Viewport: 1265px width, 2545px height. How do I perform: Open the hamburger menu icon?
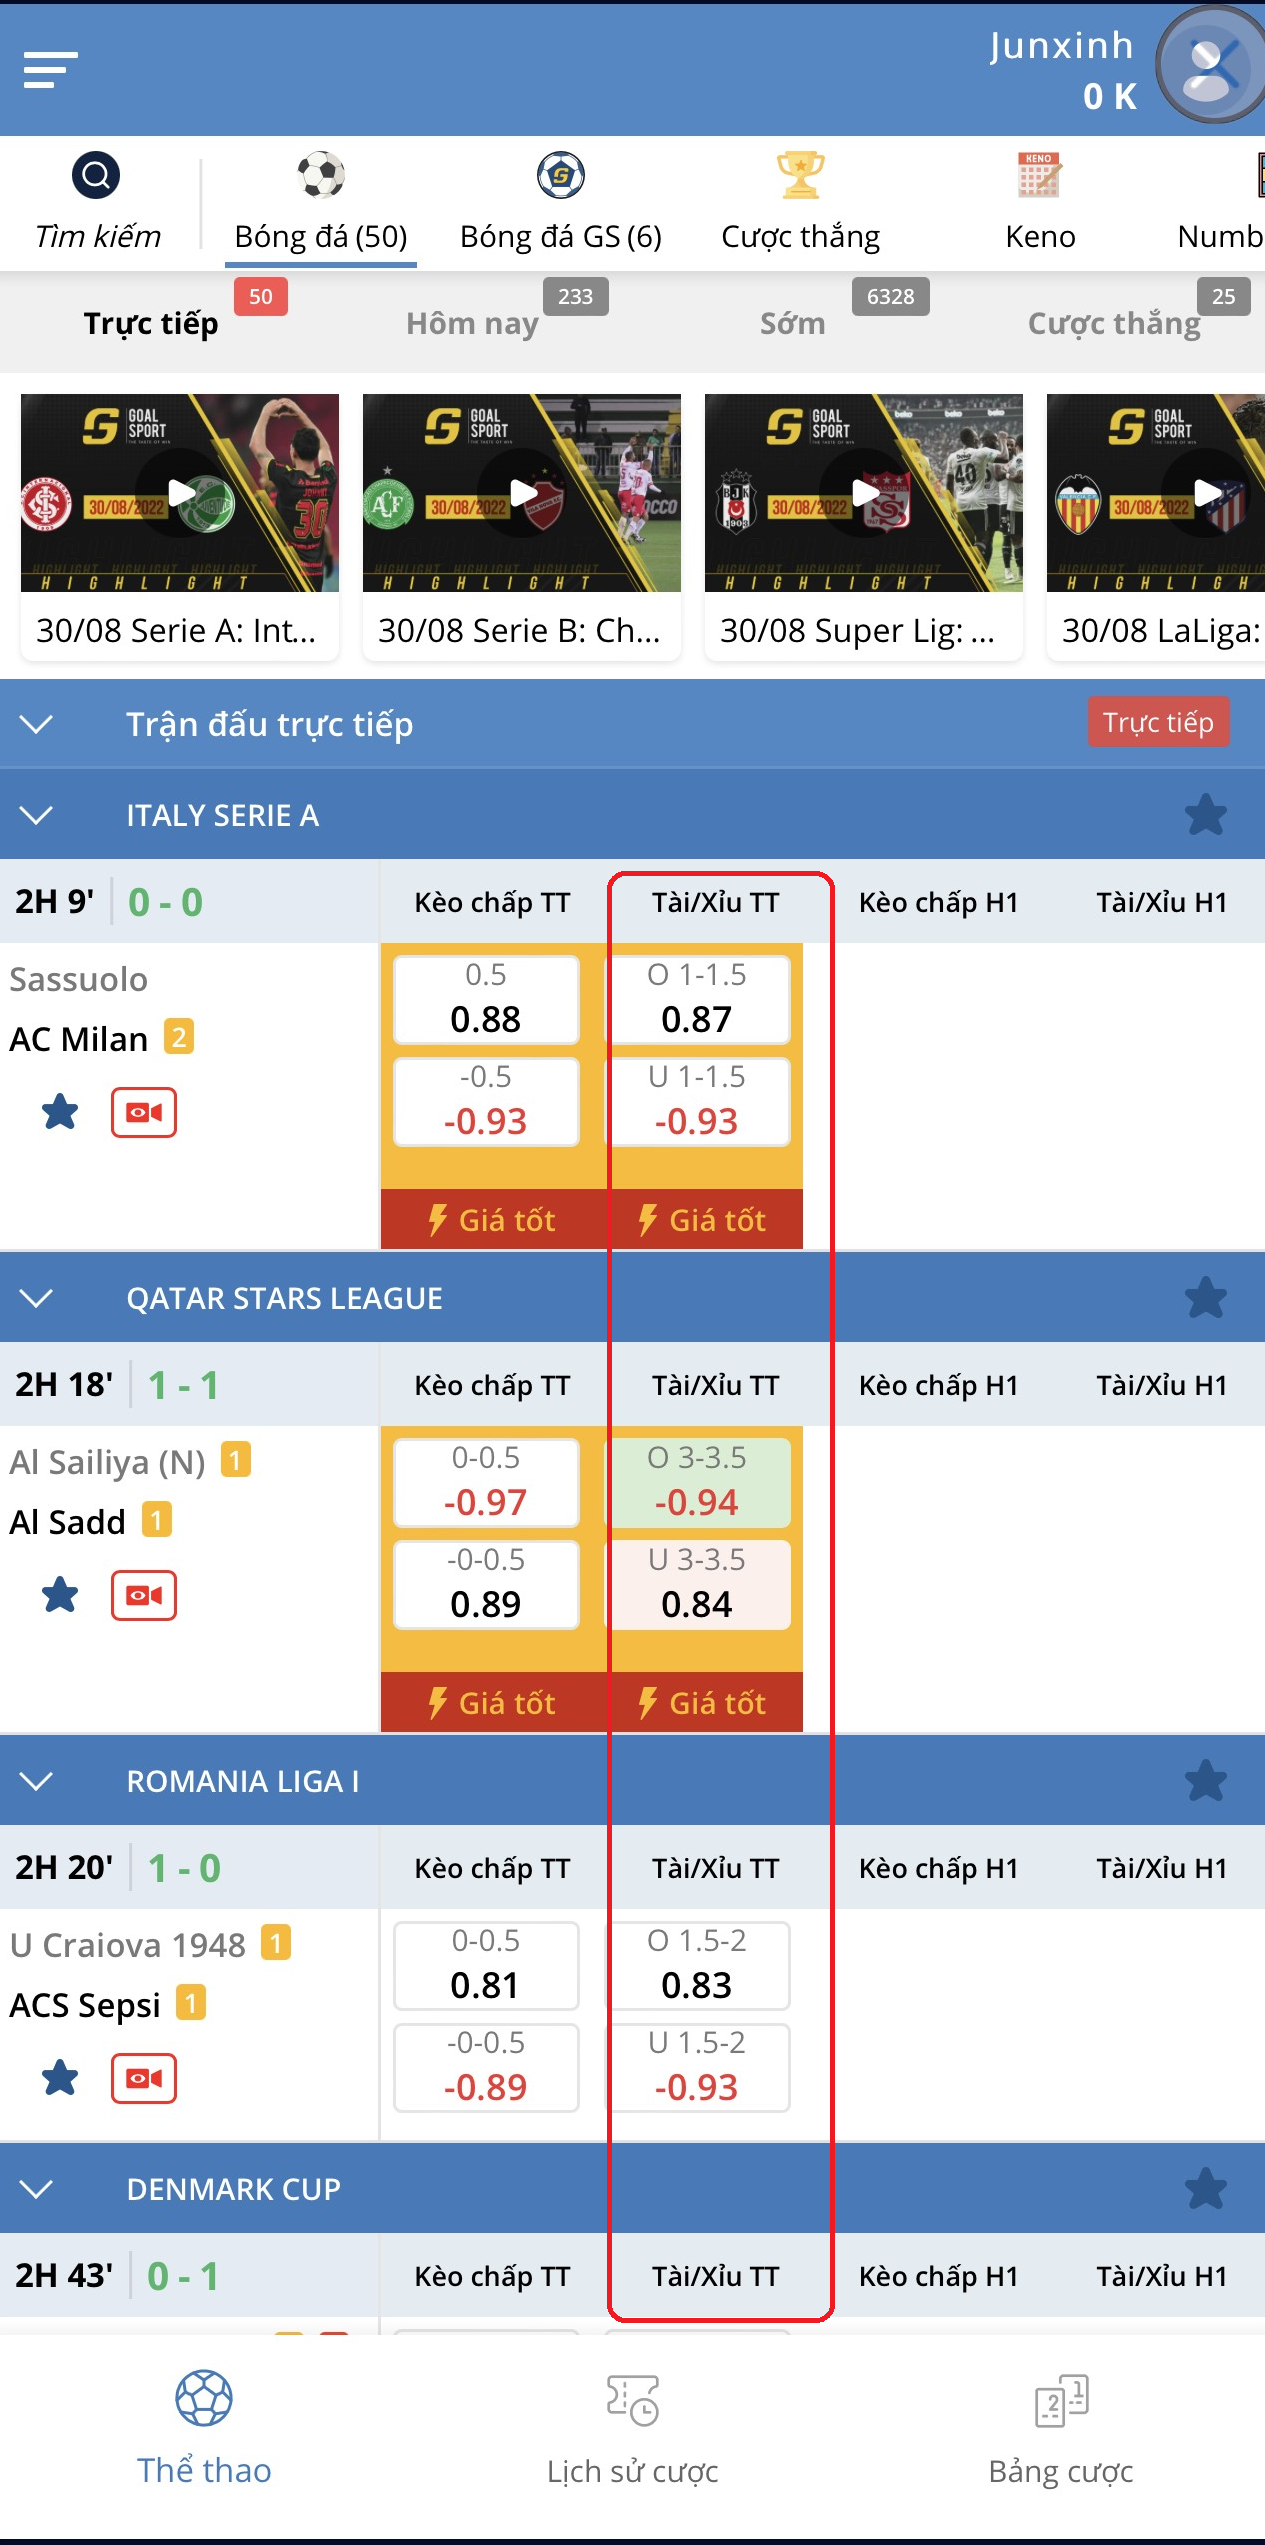point(50,70)
